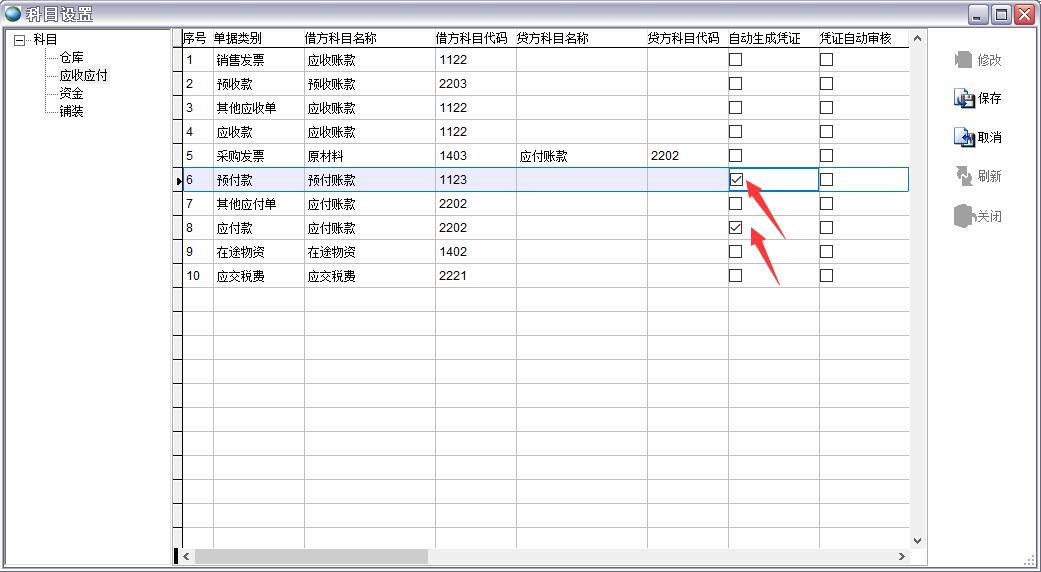Select 仓库 in the tree
Image resolution: width=1041 pixels, height=572 pixels.
coord(71,58)
